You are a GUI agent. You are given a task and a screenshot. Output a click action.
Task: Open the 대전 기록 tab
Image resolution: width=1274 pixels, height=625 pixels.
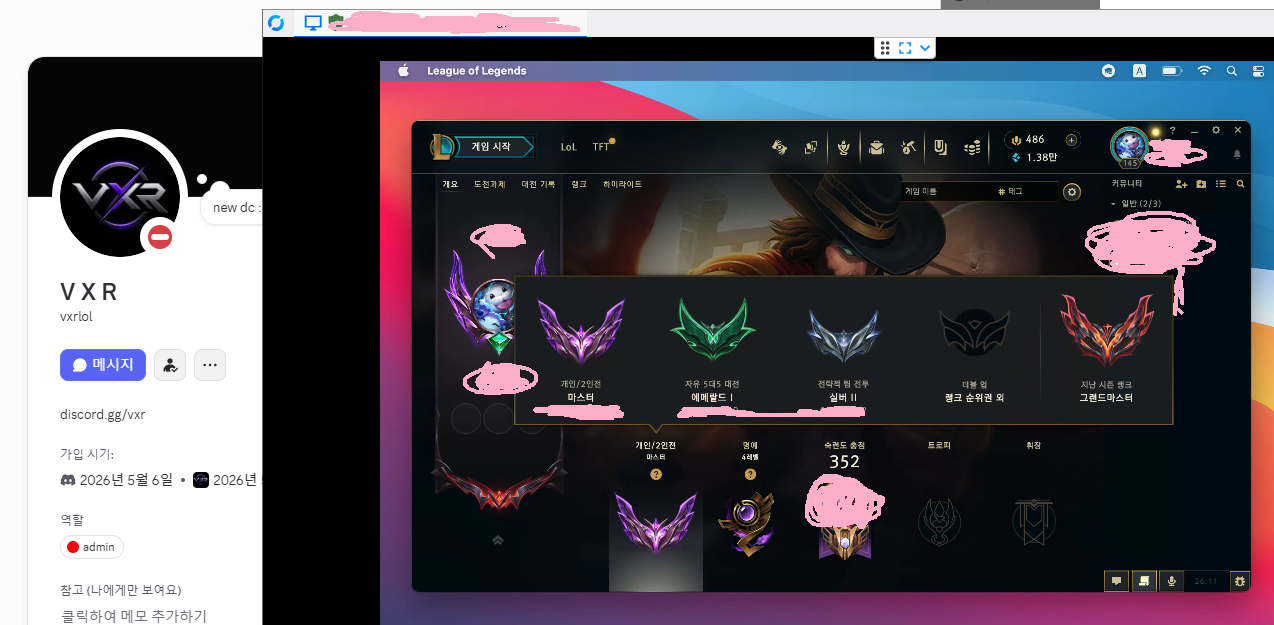pyautogui.click(x=538, y=185)
